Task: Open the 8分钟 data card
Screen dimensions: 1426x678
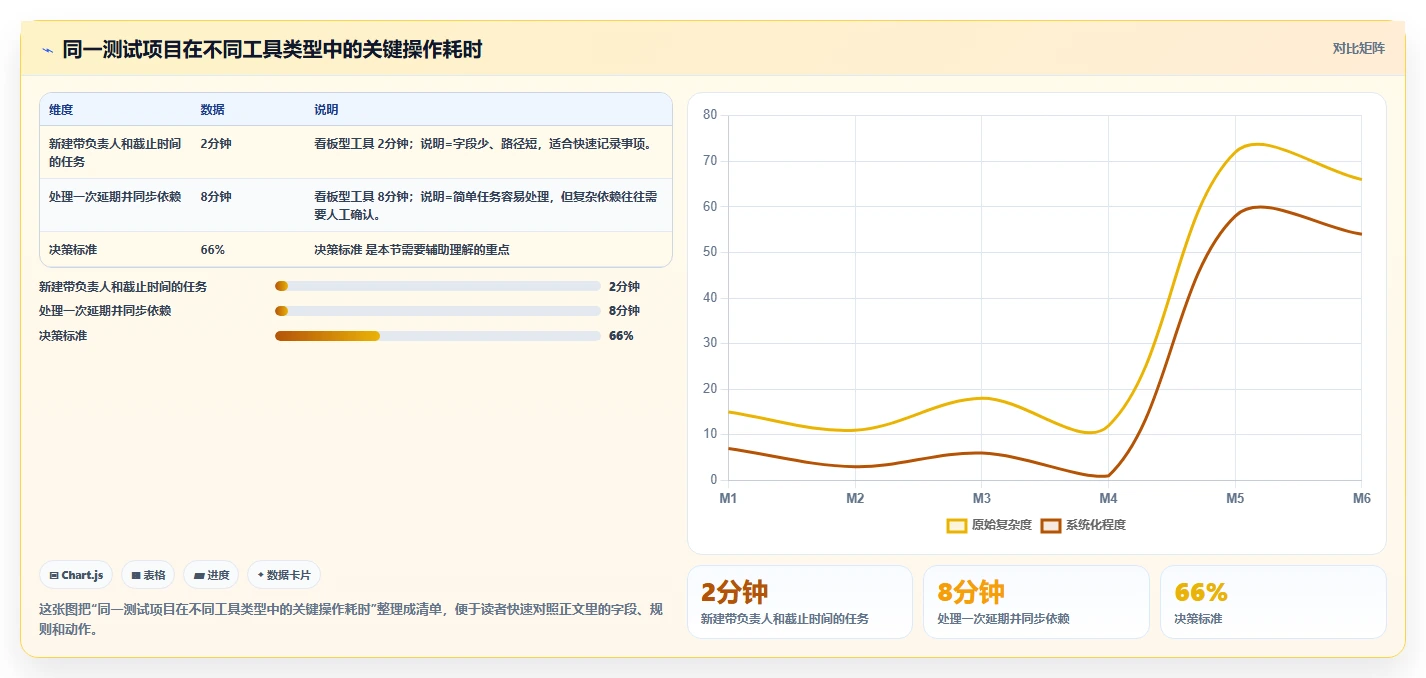Action: pyautogui.click(x=1036, y=602)
